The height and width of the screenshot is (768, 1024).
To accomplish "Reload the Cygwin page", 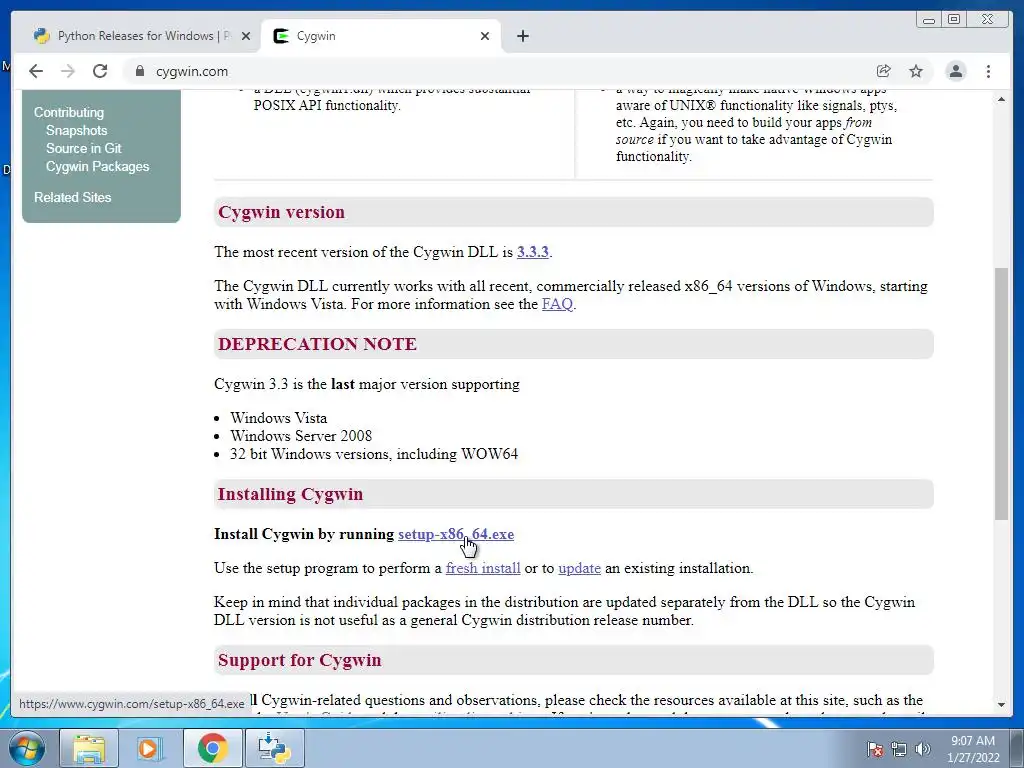I will click(x=100, y=71).
